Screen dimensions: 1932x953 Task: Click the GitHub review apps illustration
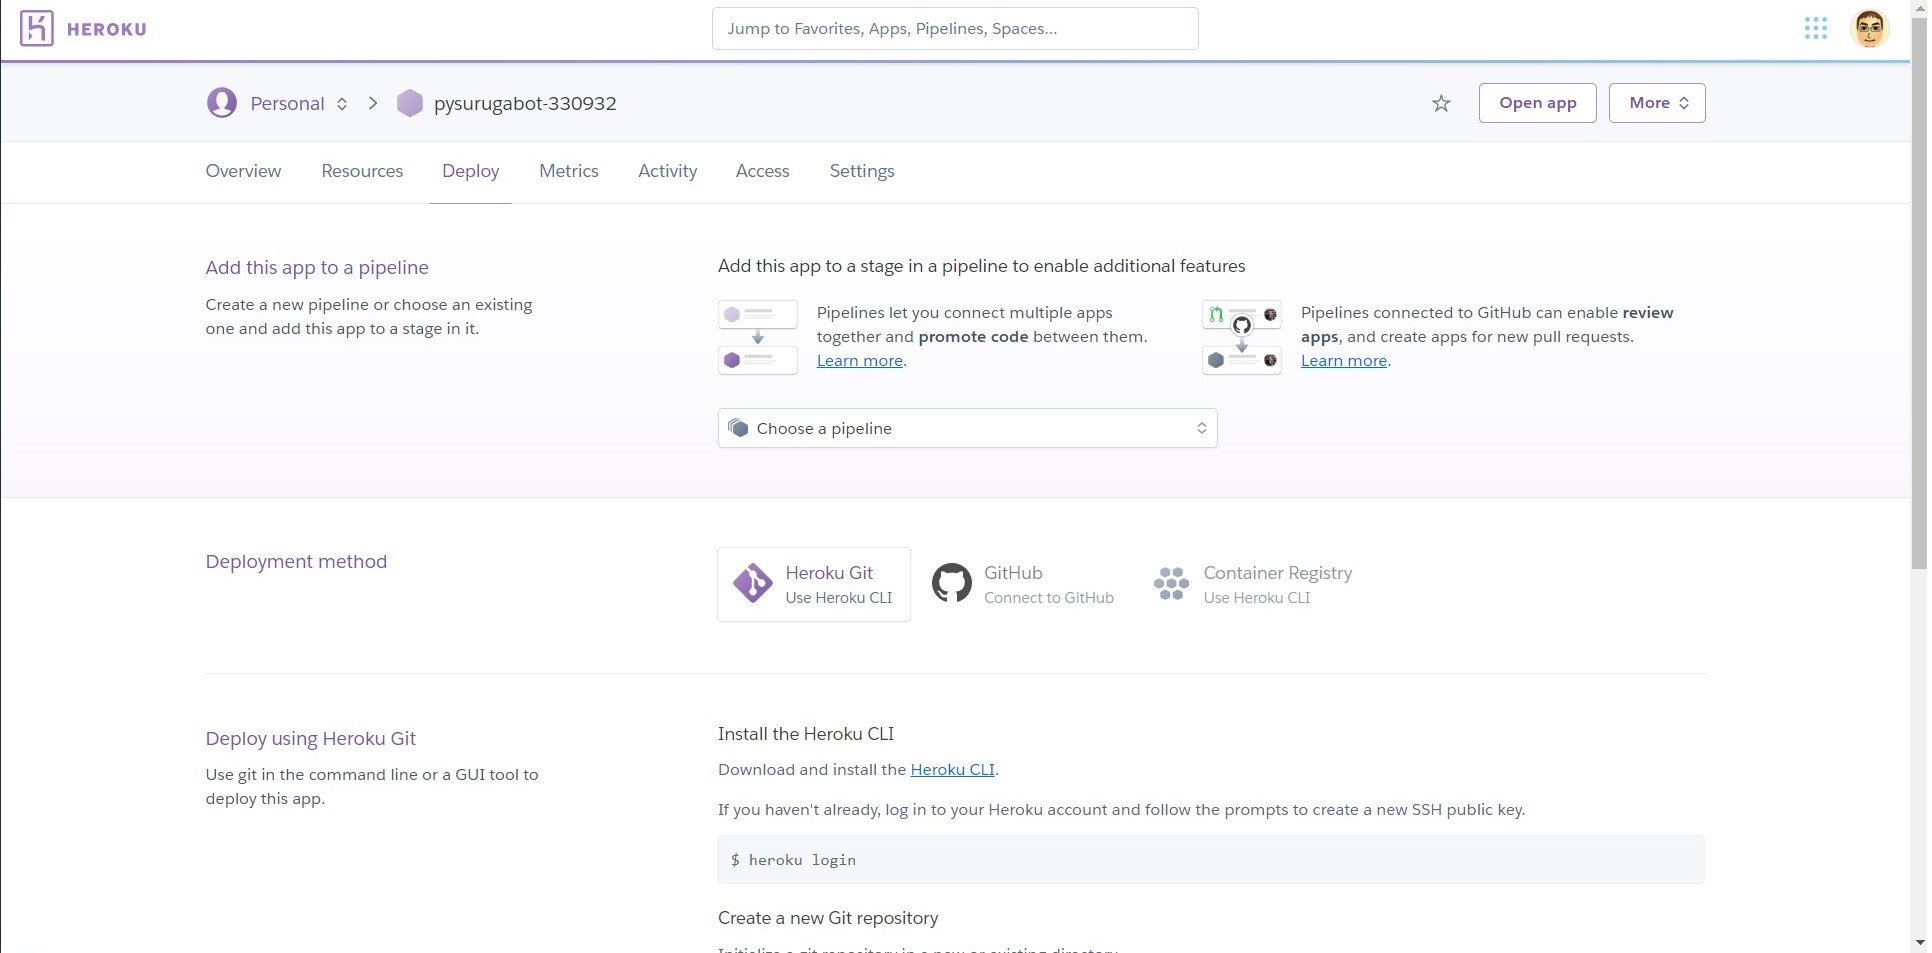tap(1241, 337)
